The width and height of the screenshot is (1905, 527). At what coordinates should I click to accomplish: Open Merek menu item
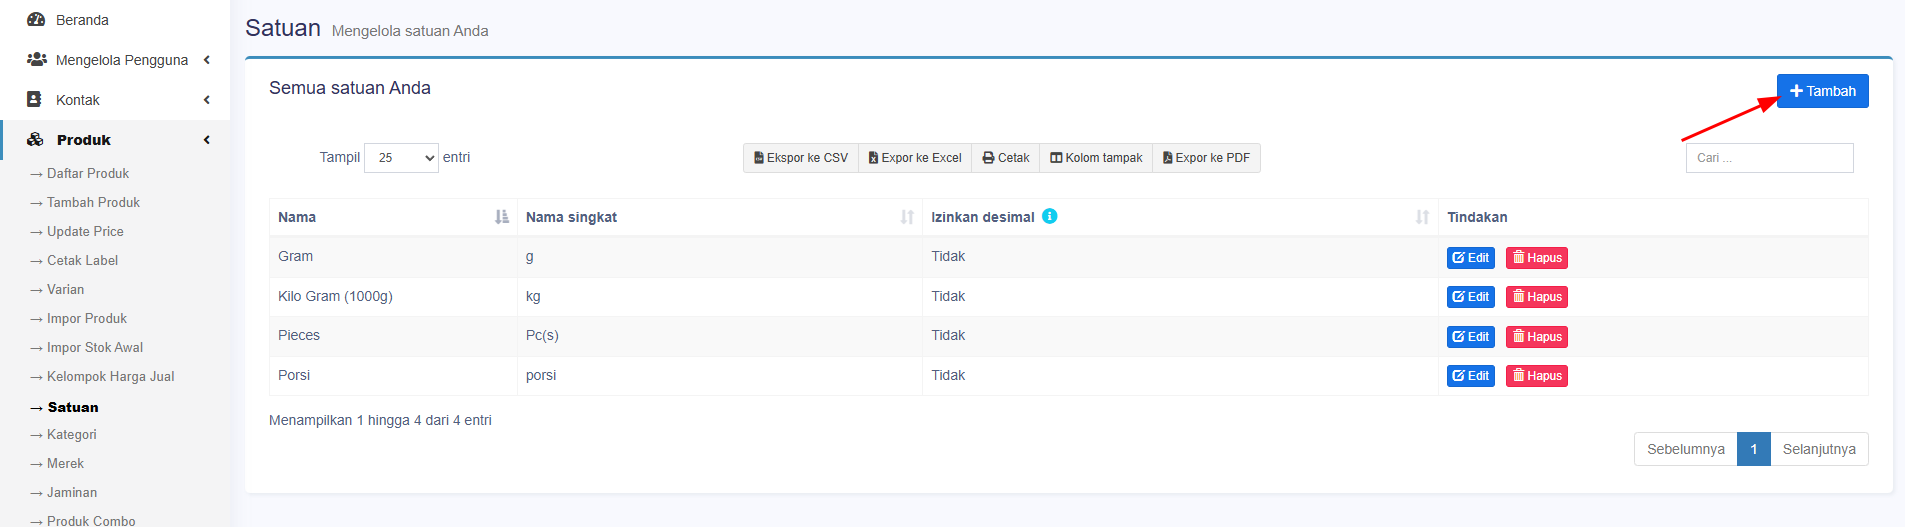click(65, 463)
